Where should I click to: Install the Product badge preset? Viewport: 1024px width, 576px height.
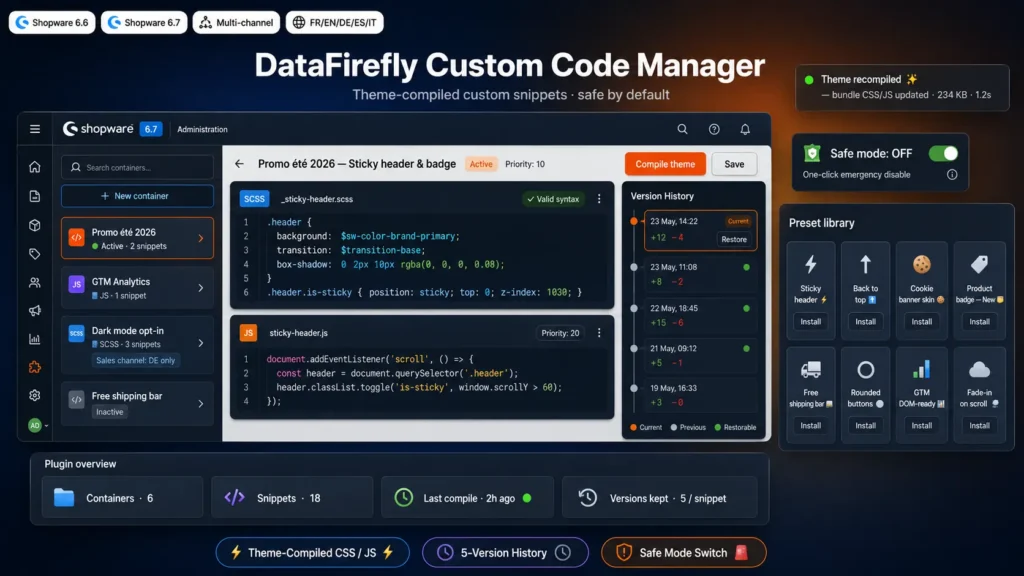[x=979, y=321]
